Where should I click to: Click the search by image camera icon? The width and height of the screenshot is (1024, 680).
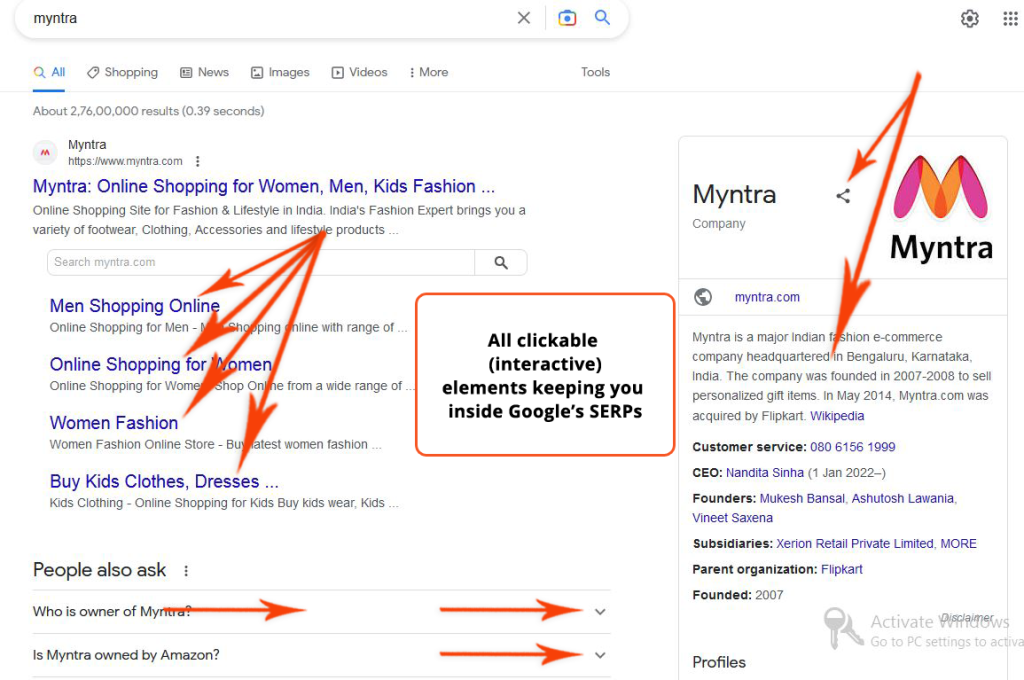pos(567,17)
